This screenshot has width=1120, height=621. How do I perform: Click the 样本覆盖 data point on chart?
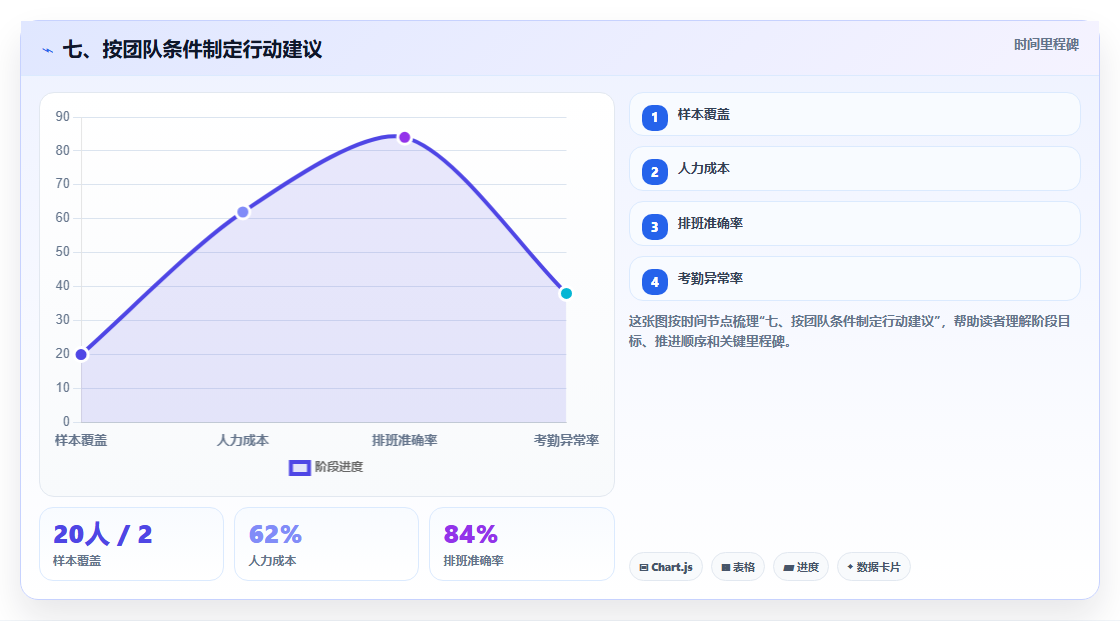click(x=81, y=354)
